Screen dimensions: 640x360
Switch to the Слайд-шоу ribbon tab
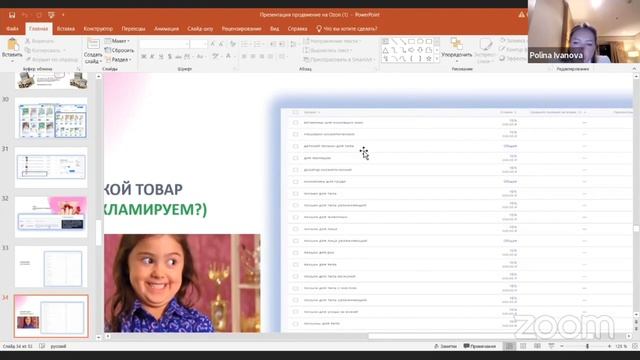pyautogui.click(x=200, y=29)
